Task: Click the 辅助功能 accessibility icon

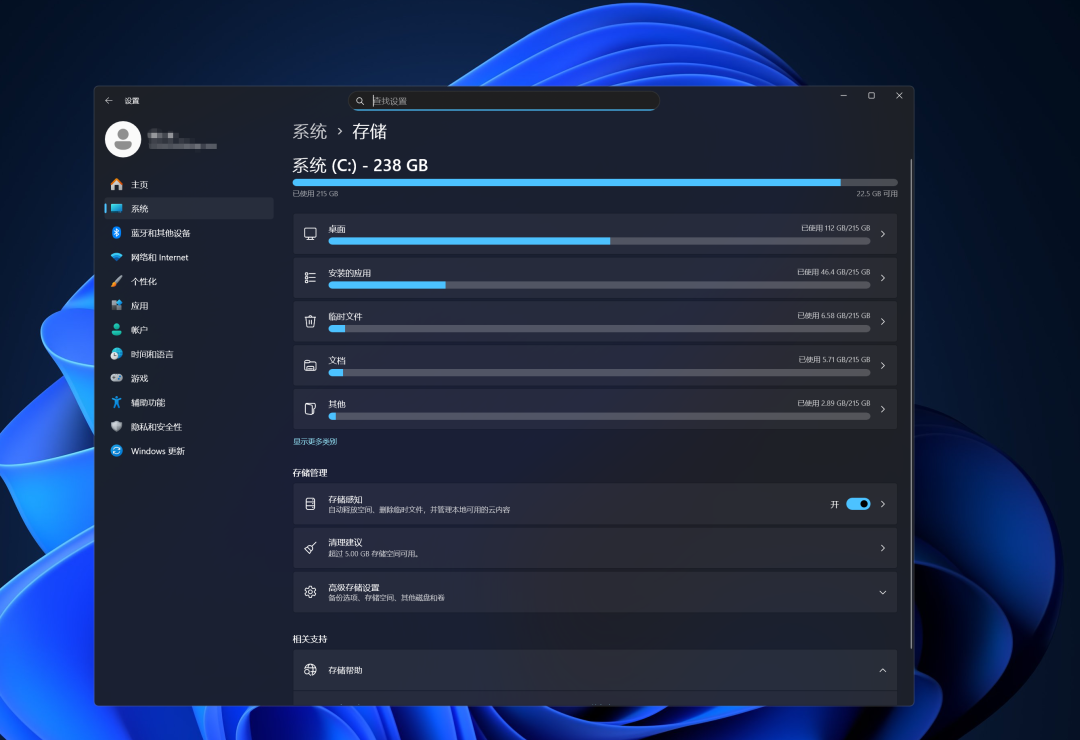Action: point(116,402)
